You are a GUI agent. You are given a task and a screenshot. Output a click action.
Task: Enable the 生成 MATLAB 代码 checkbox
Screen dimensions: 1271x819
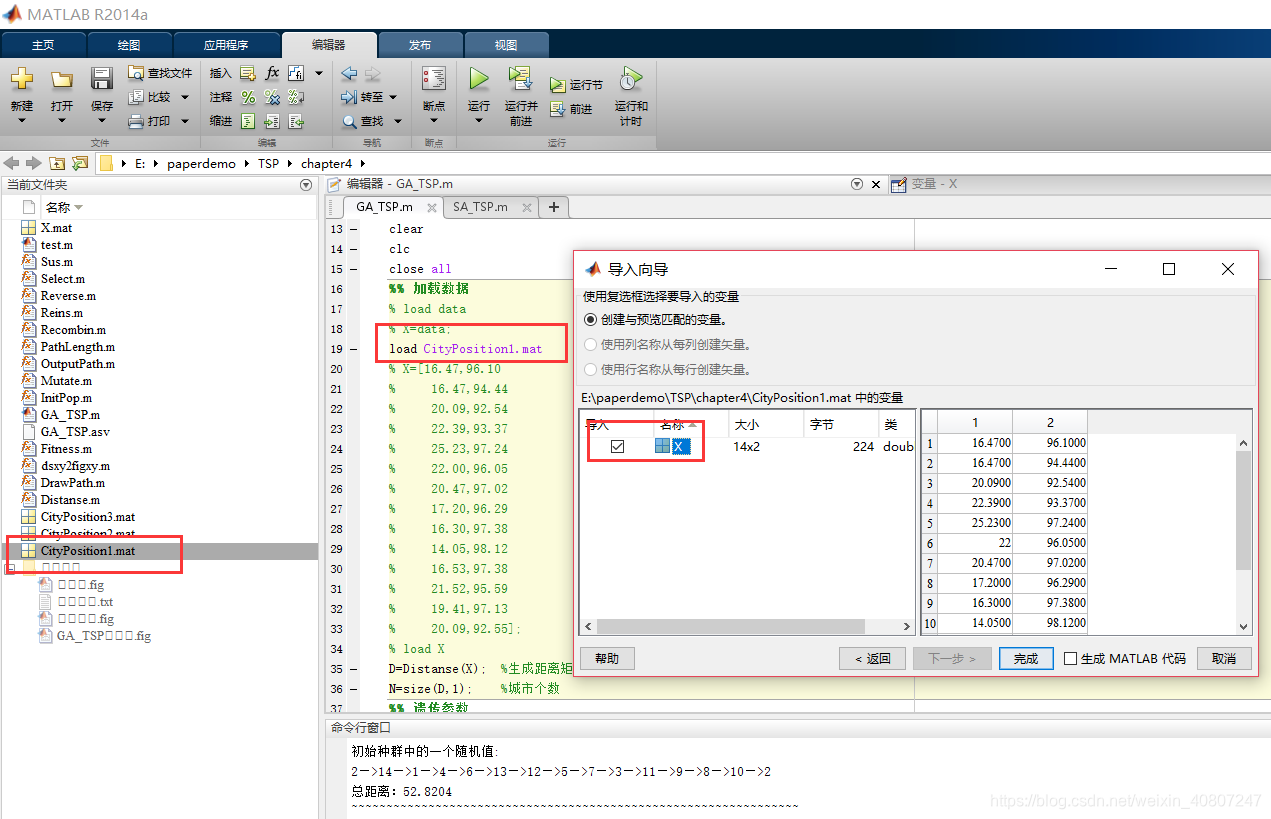tap(1070, 658)
